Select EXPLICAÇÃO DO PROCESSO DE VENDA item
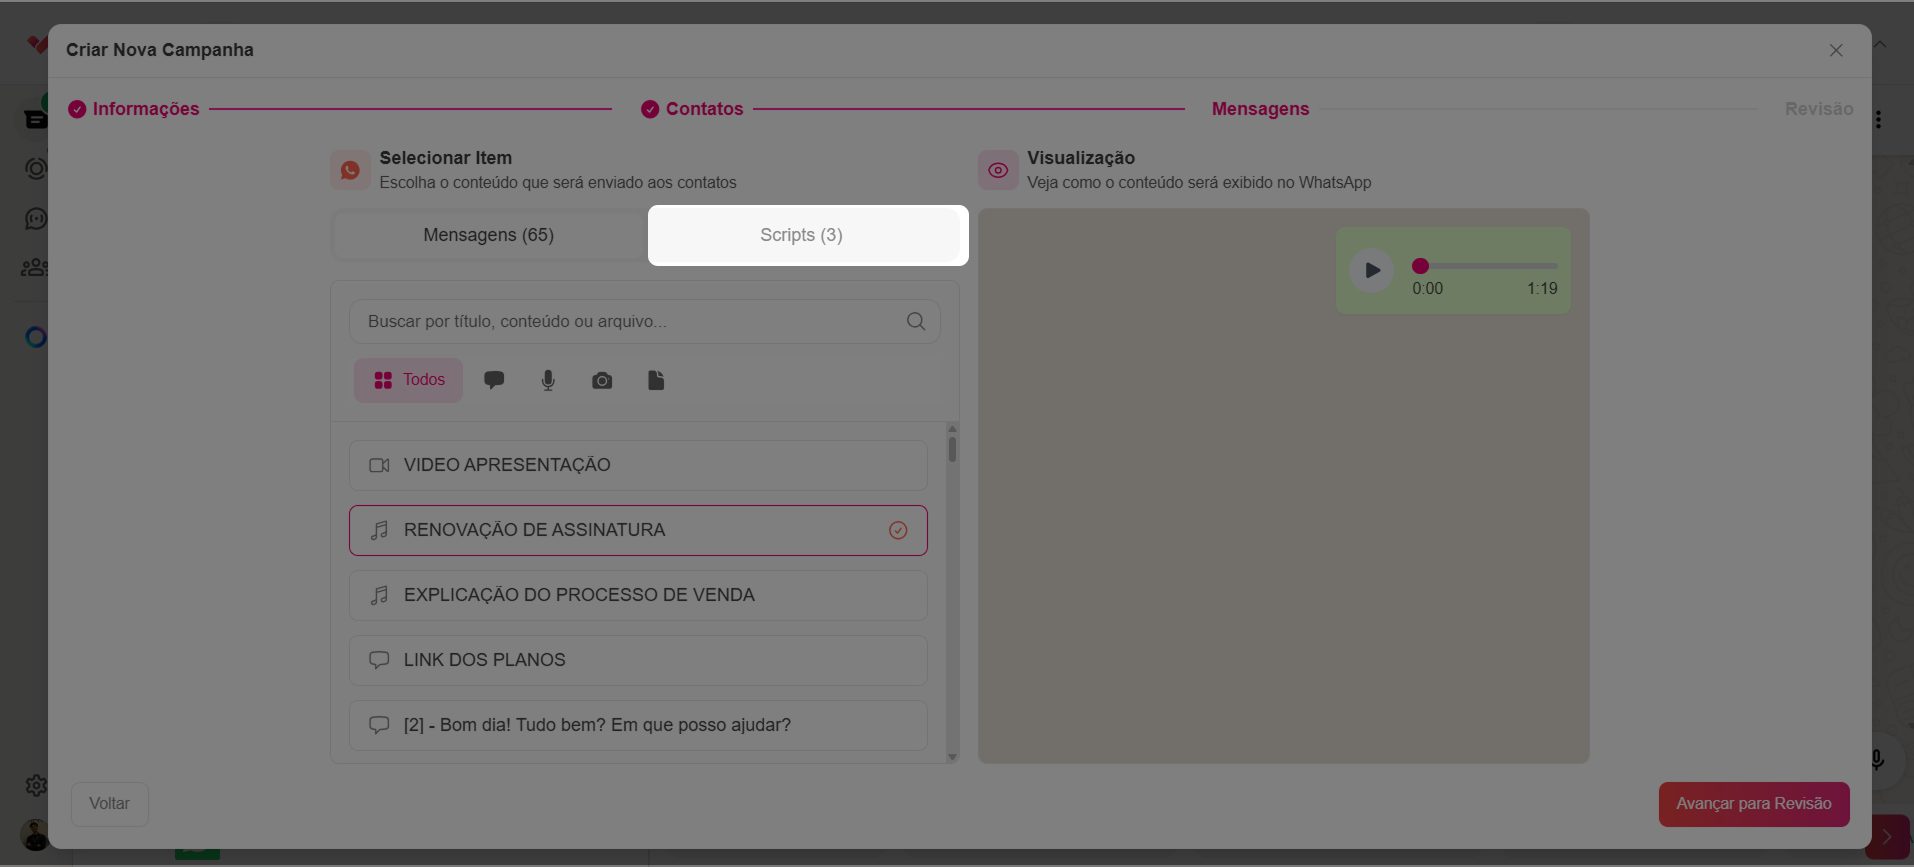This screenshot has width=1914, height=867. (x=638, y=595)
